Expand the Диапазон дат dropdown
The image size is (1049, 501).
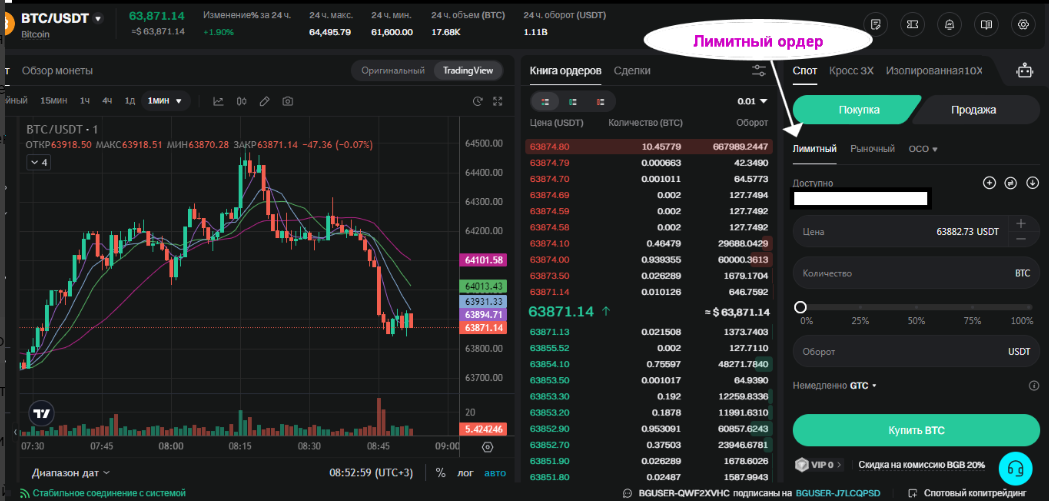point(71,472)
